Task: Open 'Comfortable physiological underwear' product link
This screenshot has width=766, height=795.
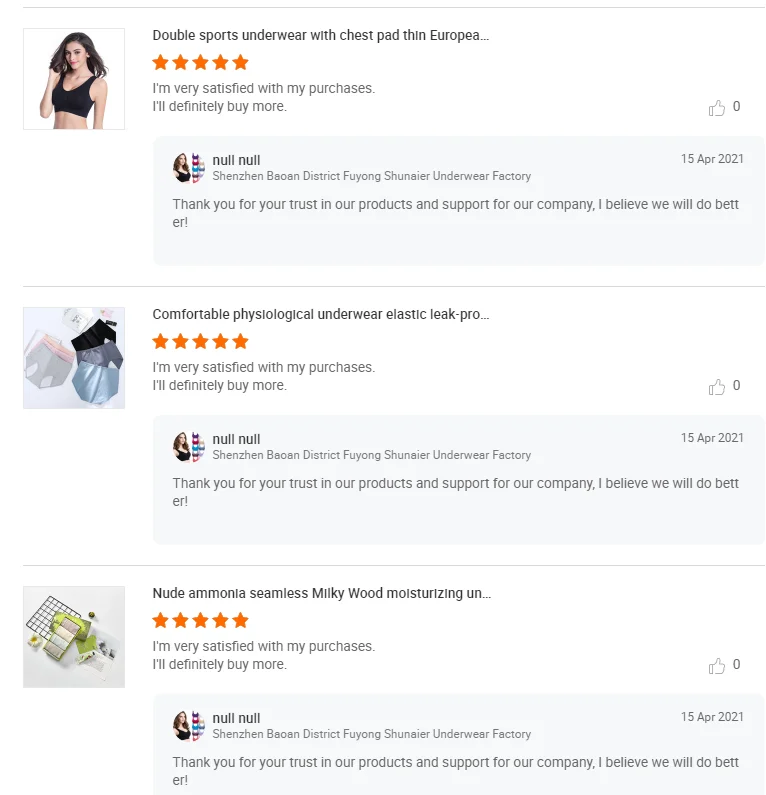Action: tap(320, 315)
